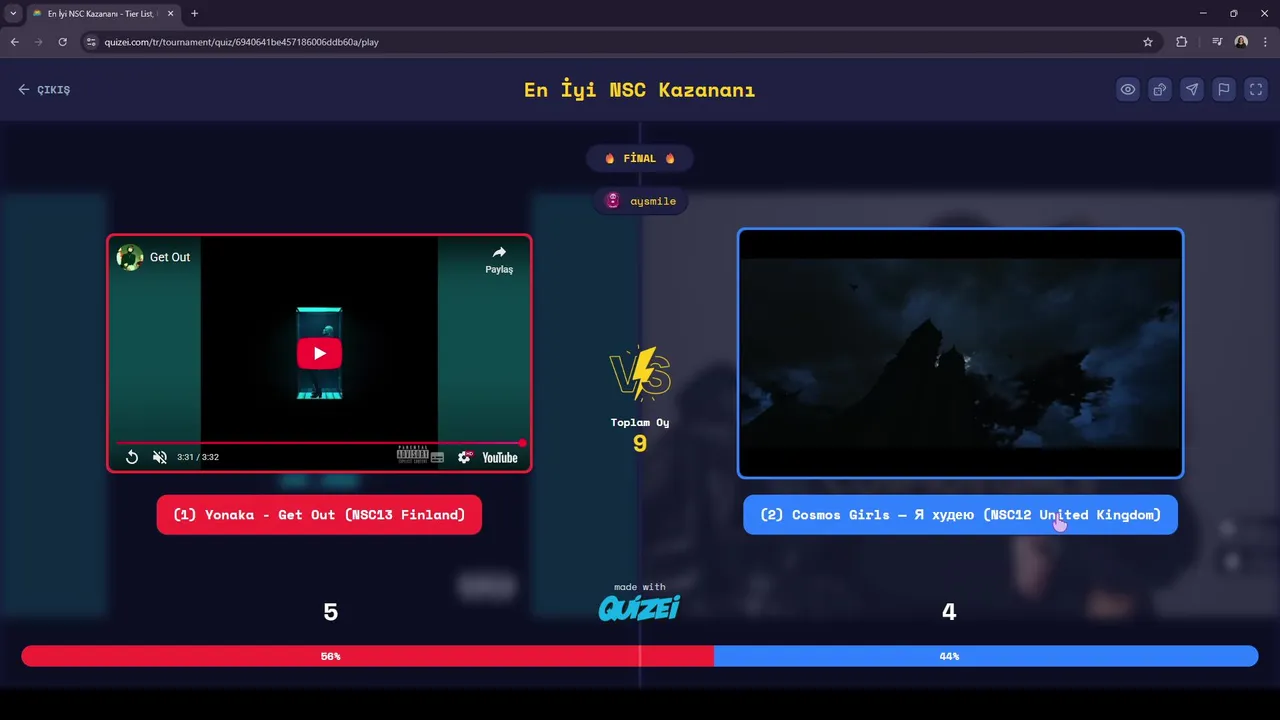This screenshot has height=720, width=1280.
Task: Click the video time 3:31 / 3:32
Action: pos(198,457)
